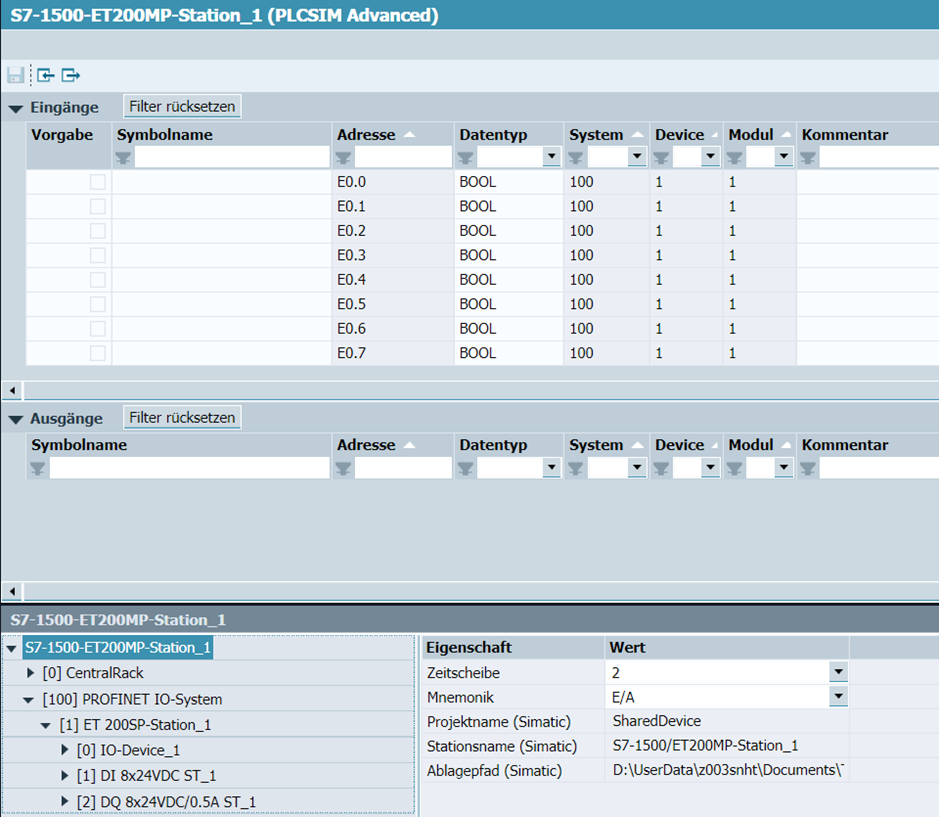
Task: Check the Vorgabe checkbox for E0.7
Action: tap(97, 353)
